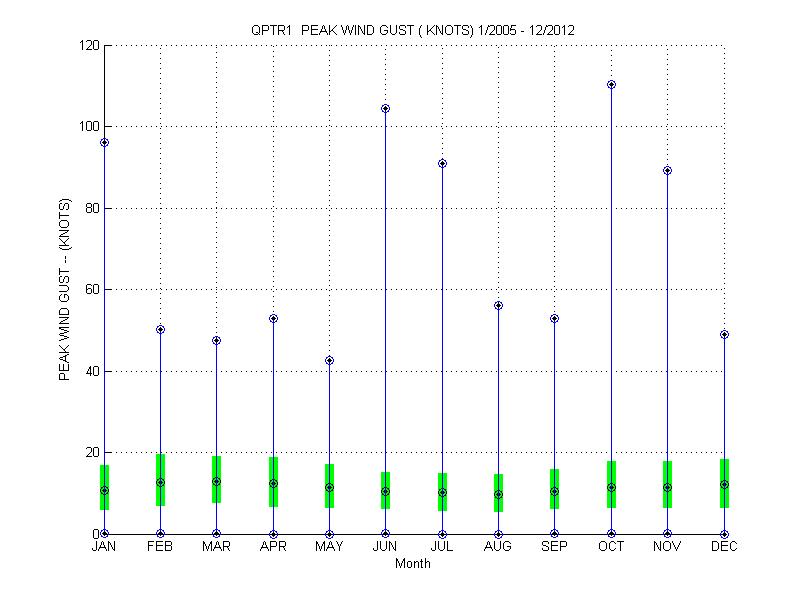Click the 120 y-axis tick label
Screen dimensions: 800x600
[89, 45]
